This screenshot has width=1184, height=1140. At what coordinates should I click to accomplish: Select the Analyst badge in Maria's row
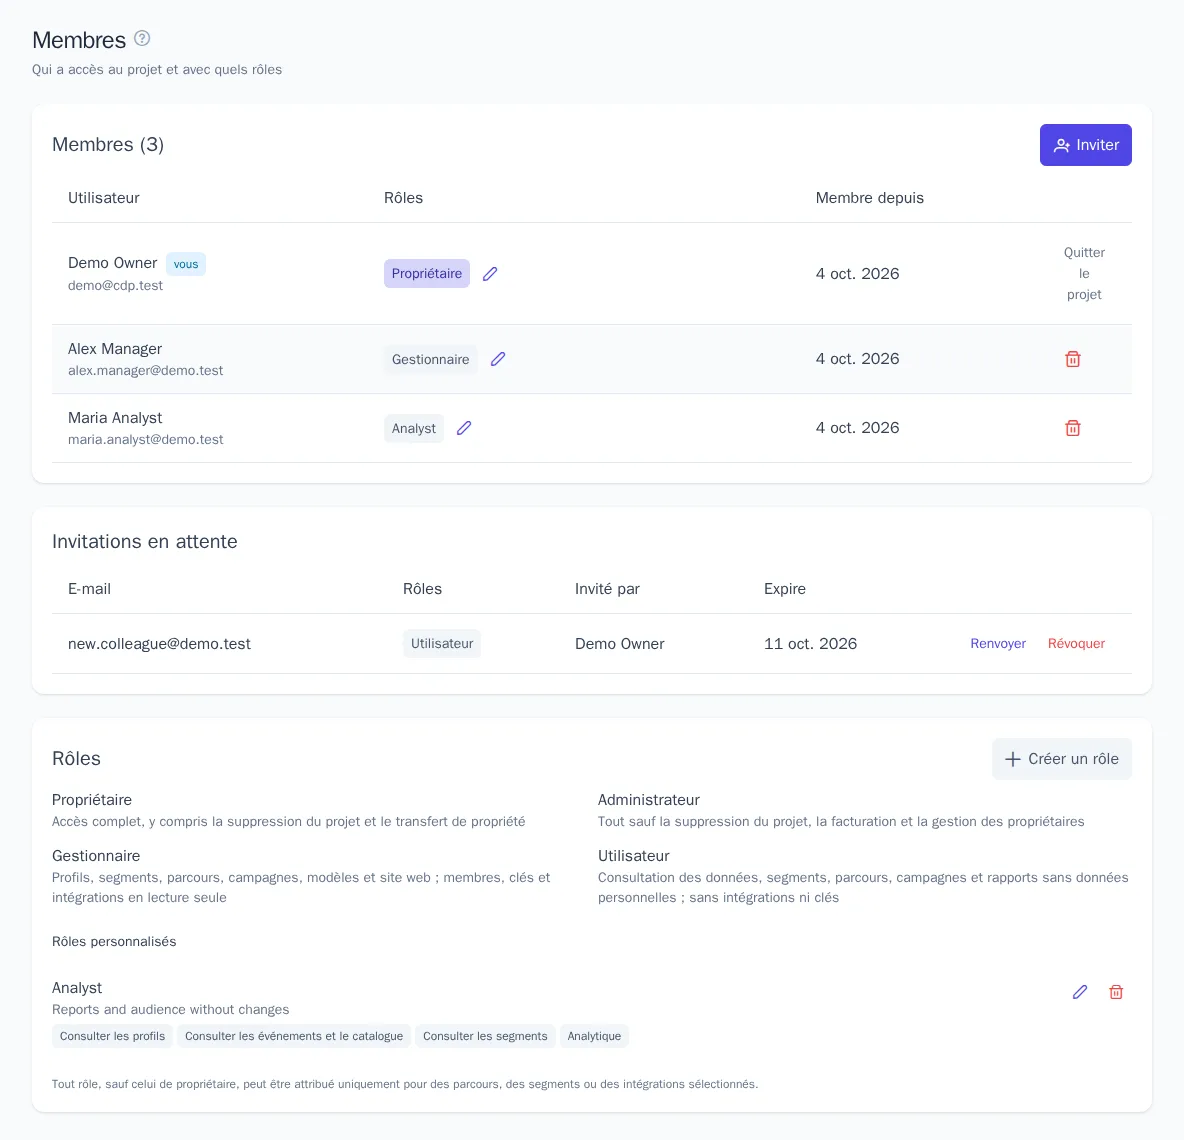(414, 428)
